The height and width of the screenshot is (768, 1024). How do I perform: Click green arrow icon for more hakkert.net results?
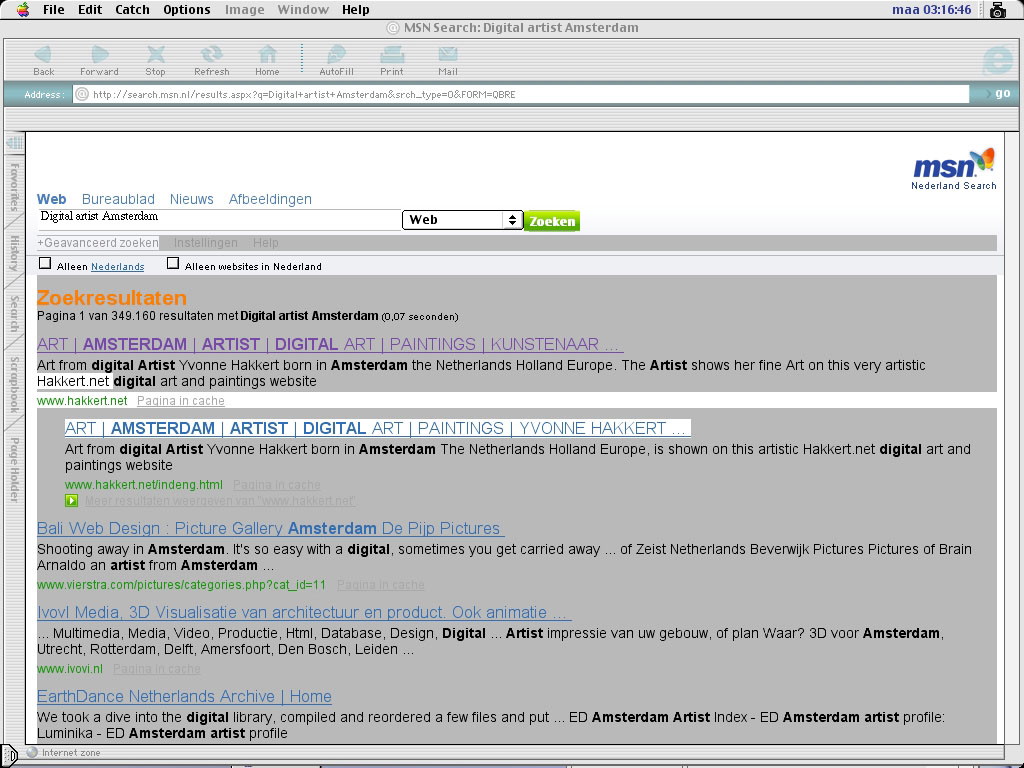(71, 501)
